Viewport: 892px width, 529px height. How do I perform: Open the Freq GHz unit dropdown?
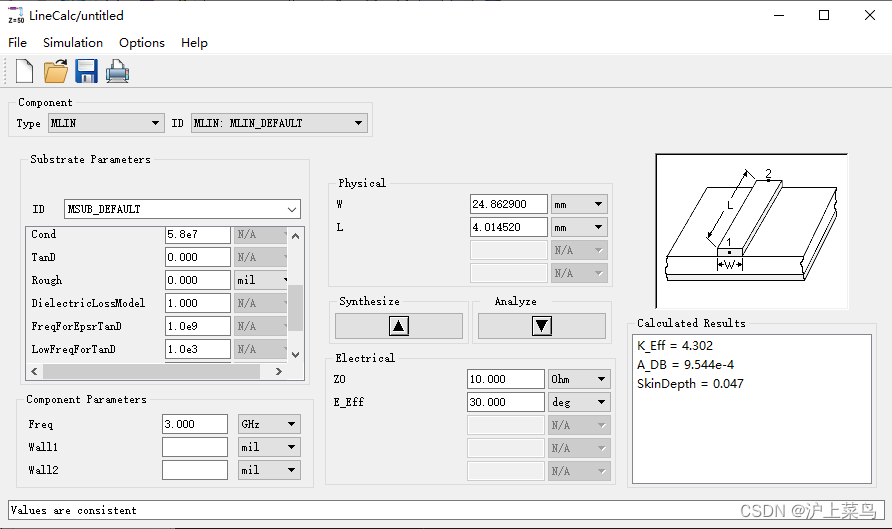(269, 424)
